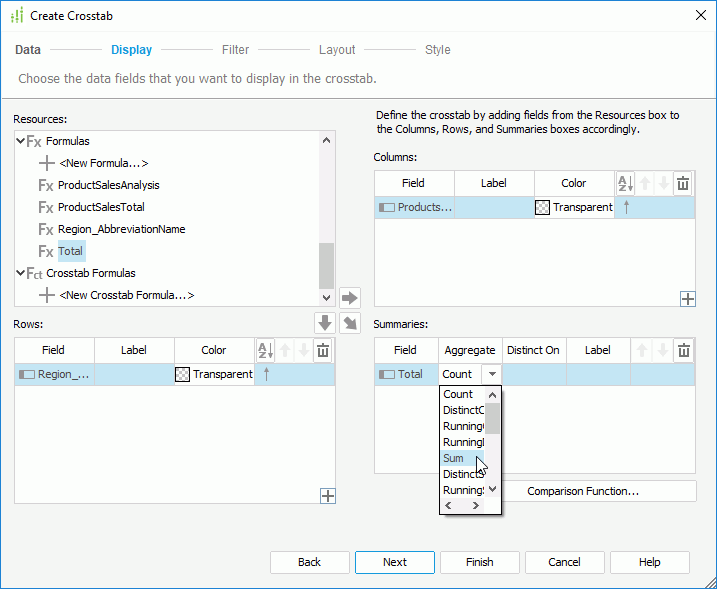Add new column with plus icon

[688, 299]
